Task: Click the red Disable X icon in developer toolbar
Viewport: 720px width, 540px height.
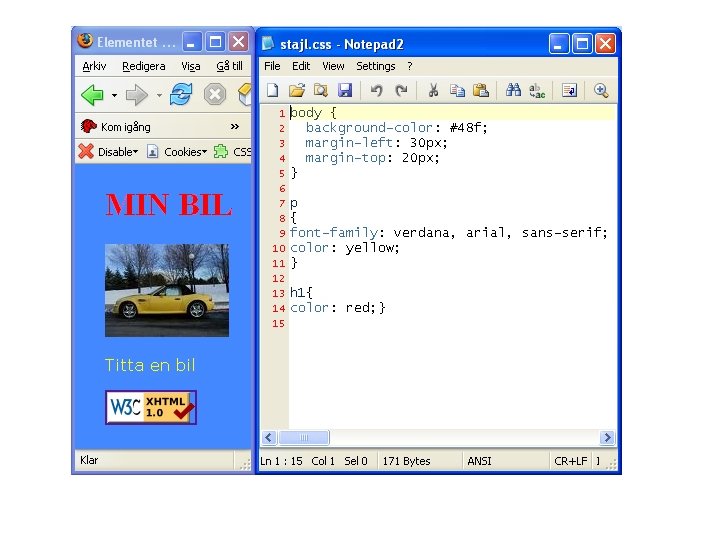Action: tap(86, 152)
